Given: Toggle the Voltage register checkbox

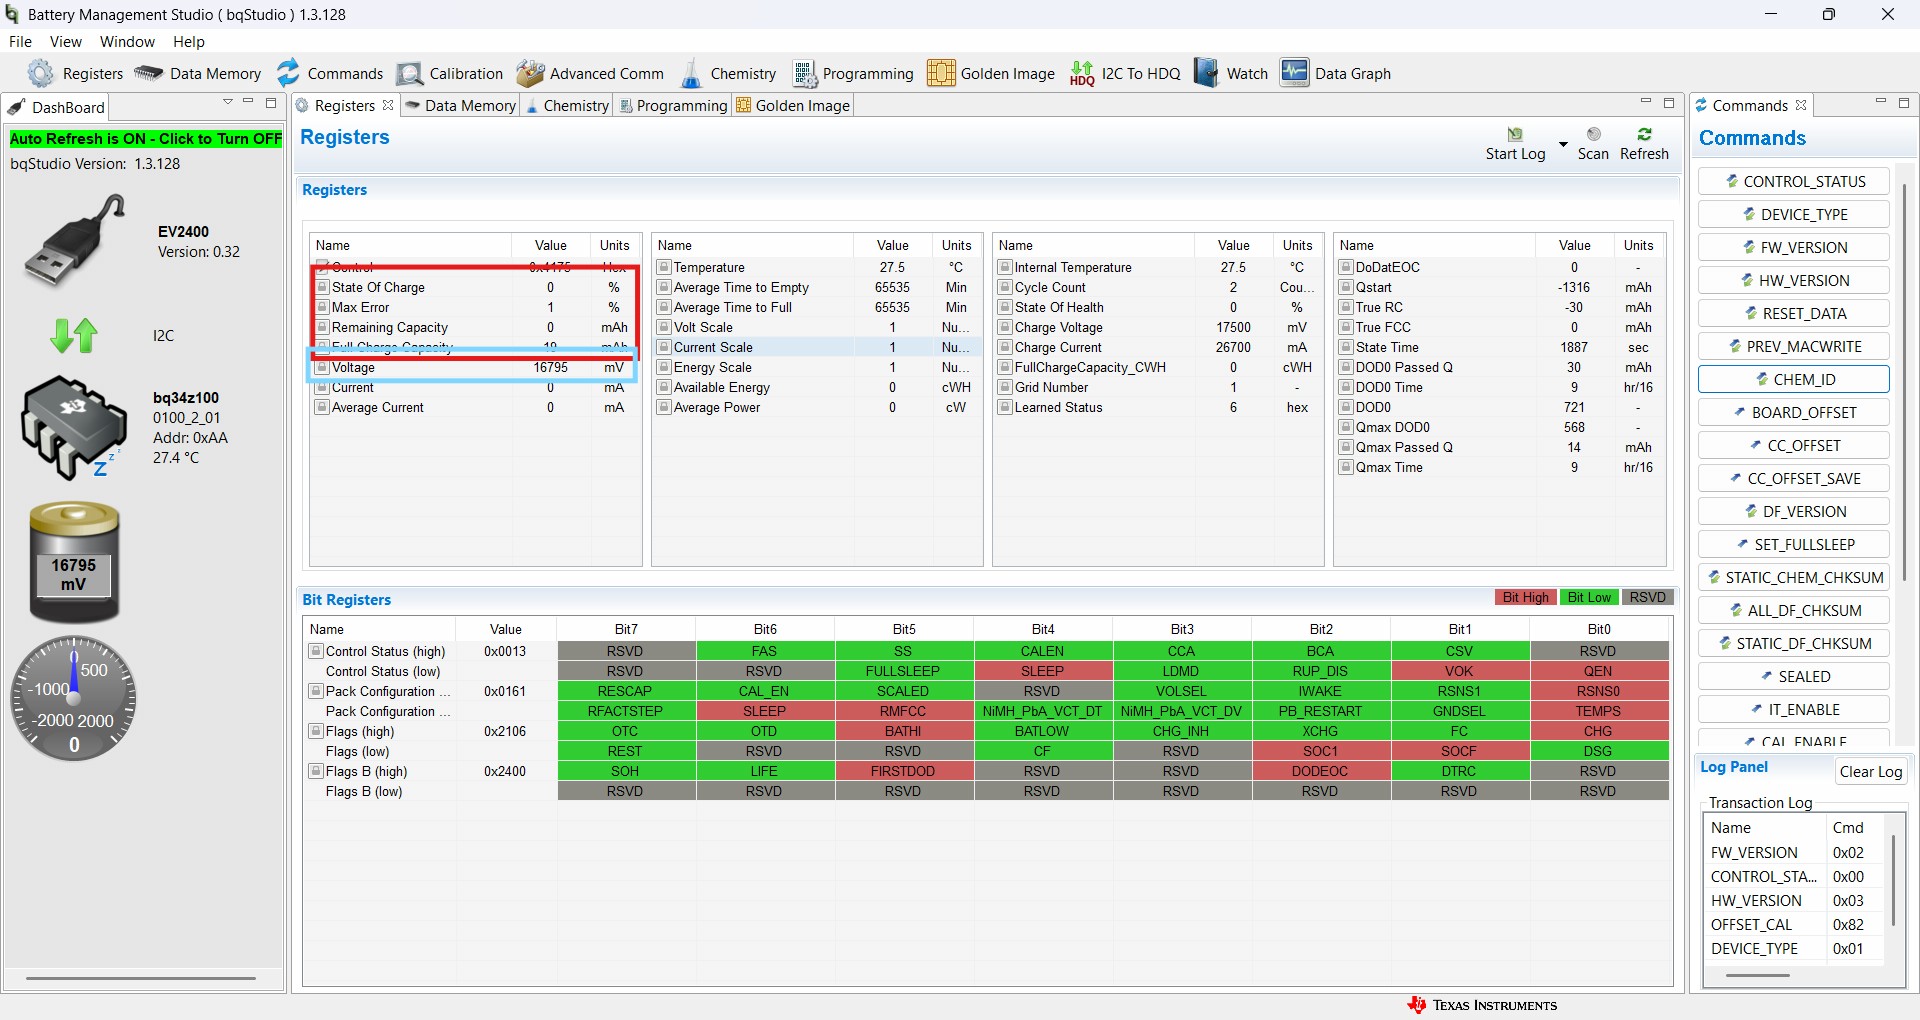Looking at the screenshot, I should 322,367.
